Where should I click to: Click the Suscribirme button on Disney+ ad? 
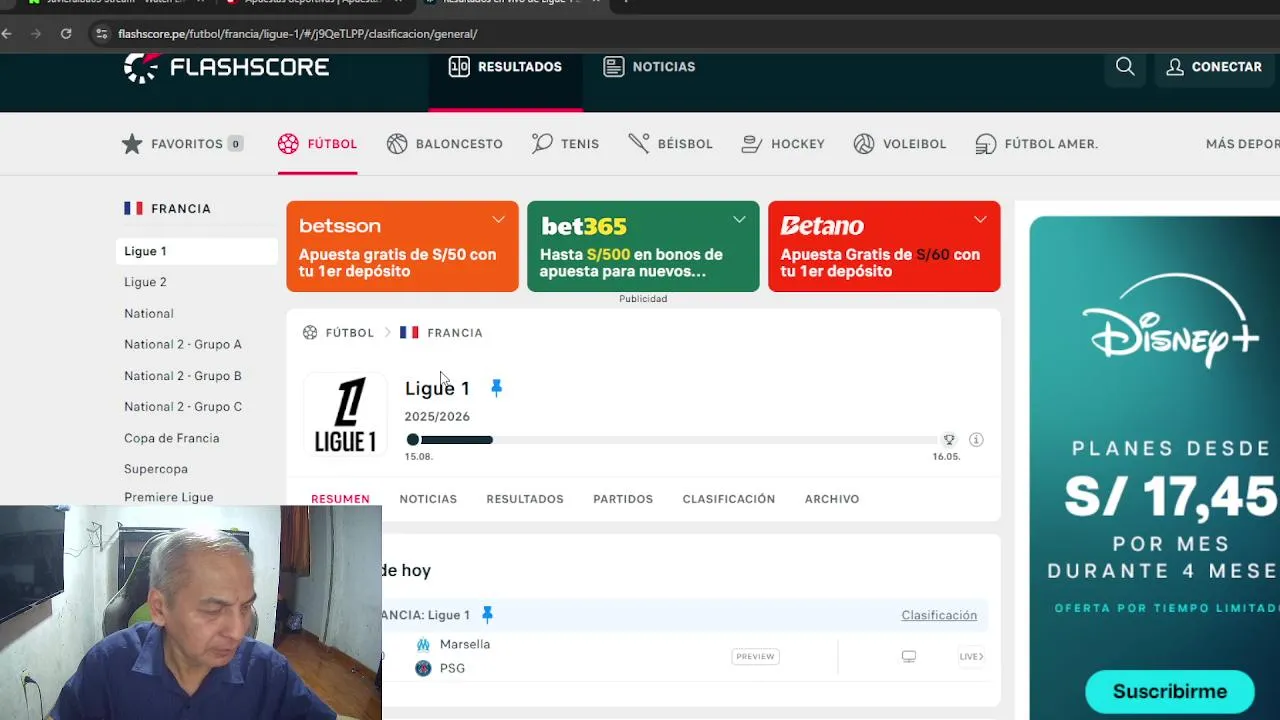[x=1170, y=691]
